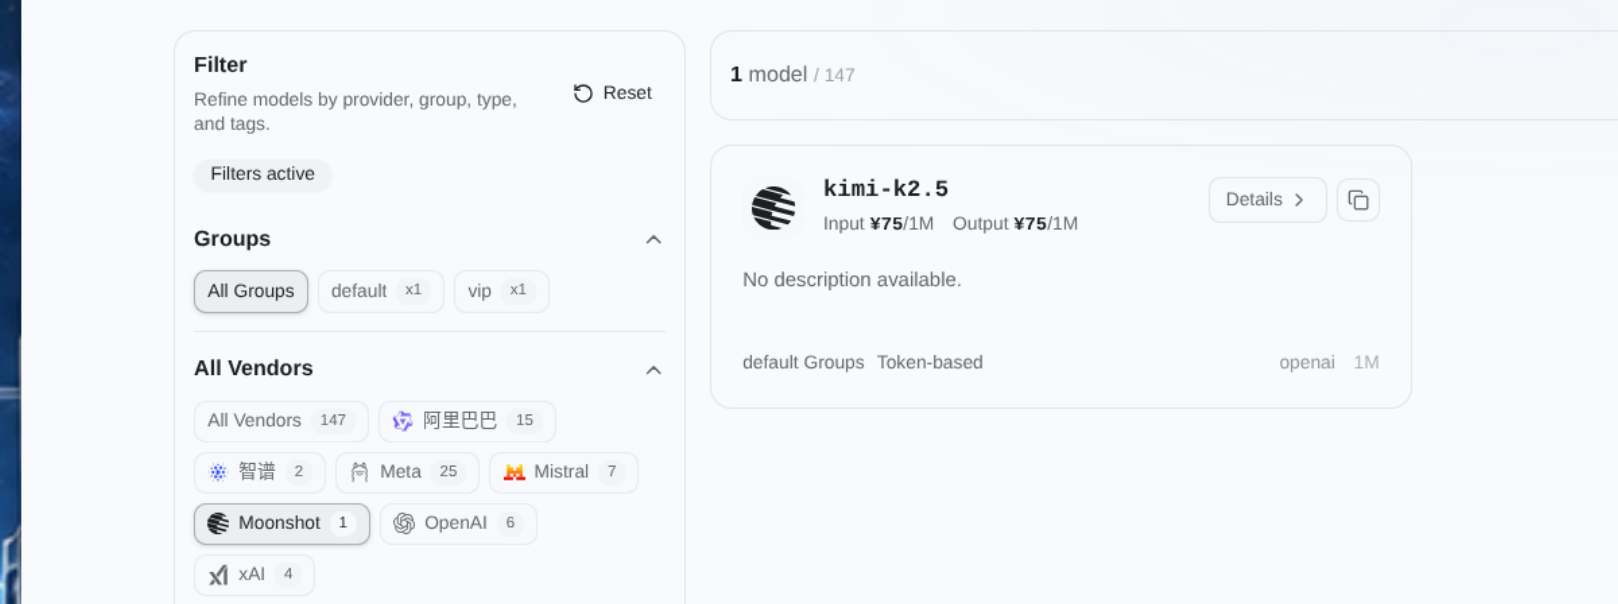
Task: Click the kimi-k2.5 model title
Action: pyautogui.click(x=885, y=189)
